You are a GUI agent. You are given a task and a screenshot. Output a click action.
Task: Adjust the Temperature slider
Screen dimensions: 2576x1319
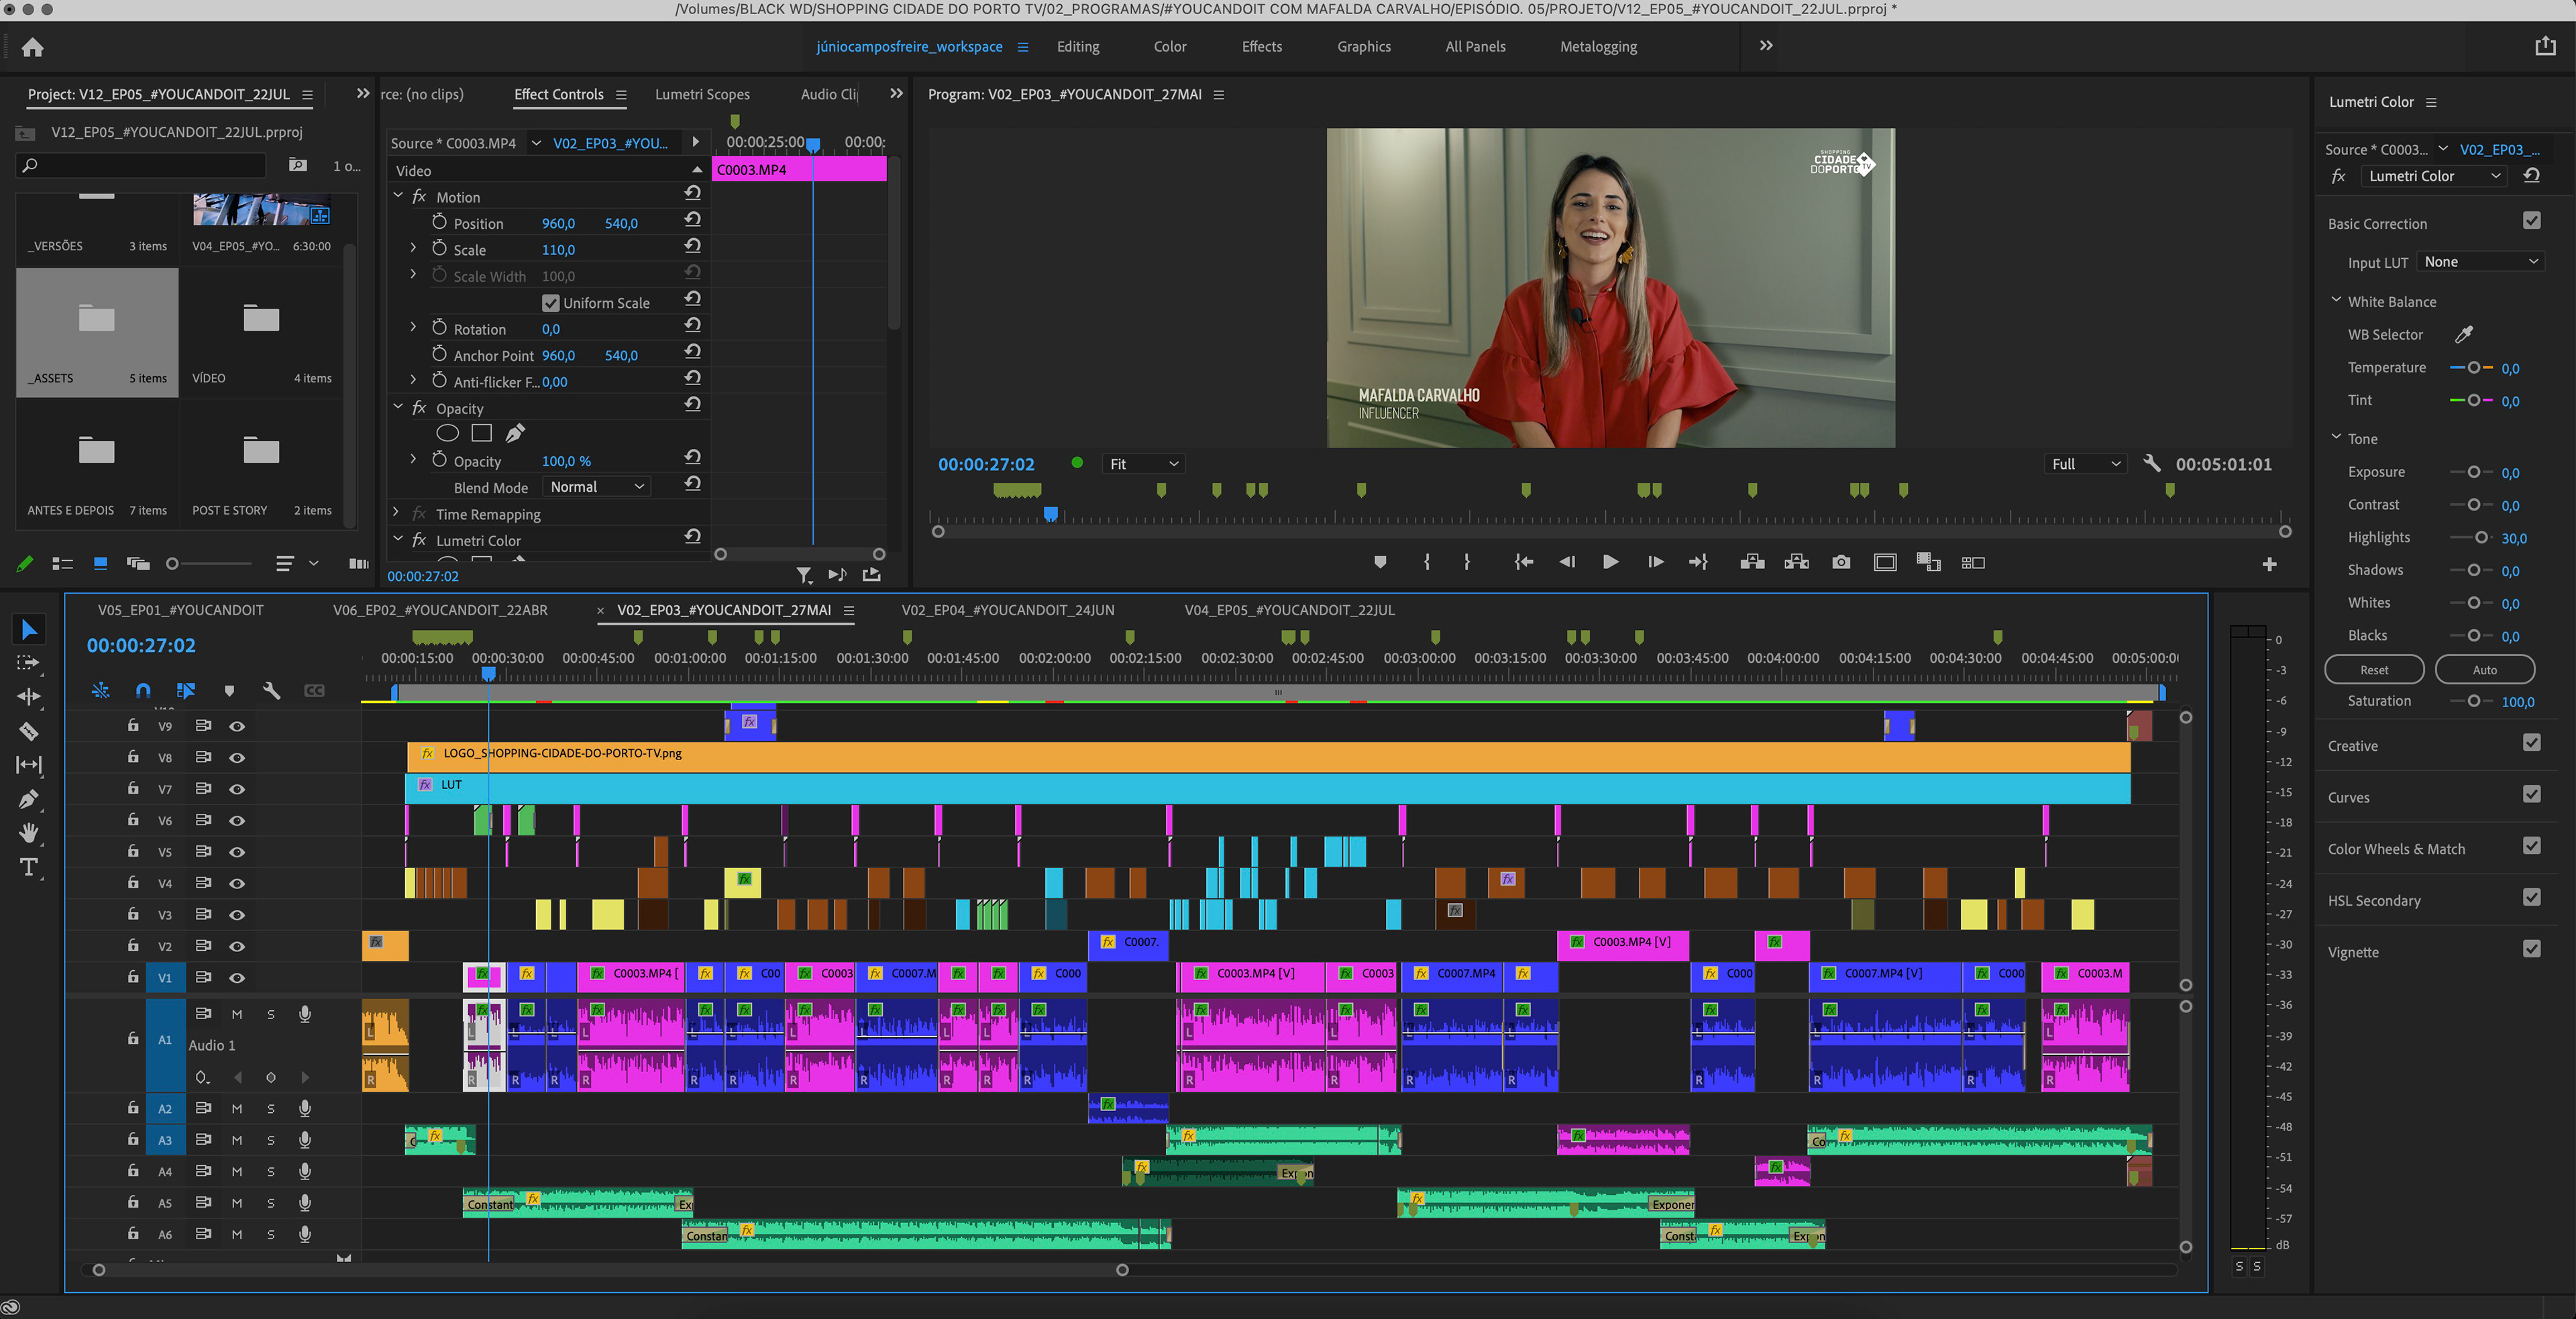(2473, 367)
